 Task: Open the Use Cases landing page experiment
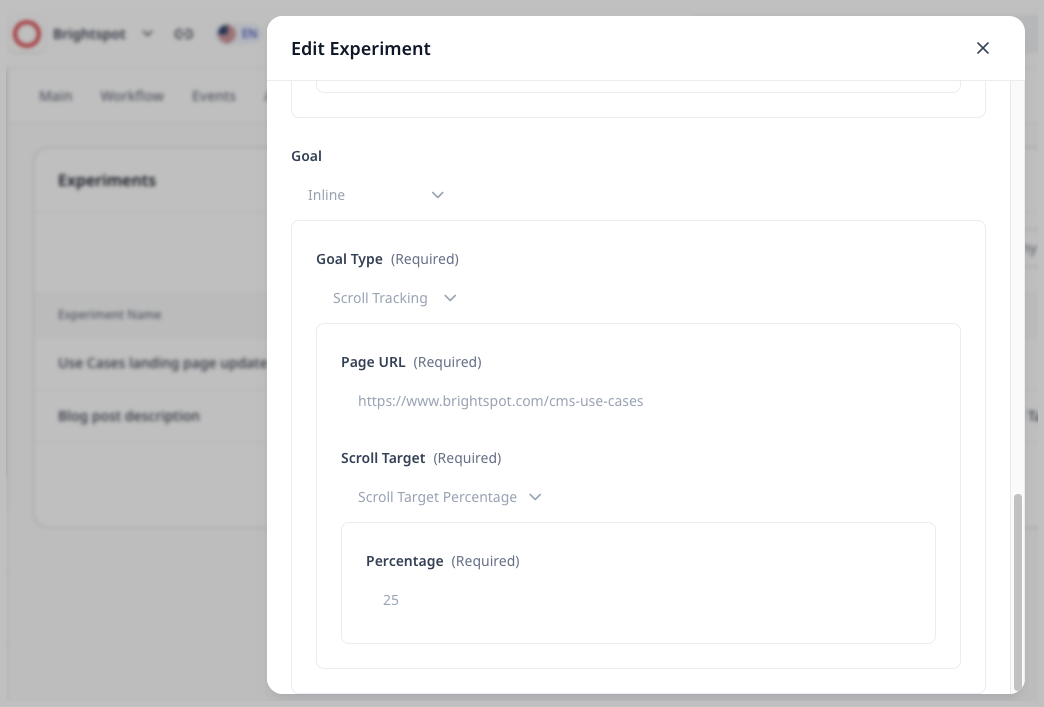(x=162, y=363)
